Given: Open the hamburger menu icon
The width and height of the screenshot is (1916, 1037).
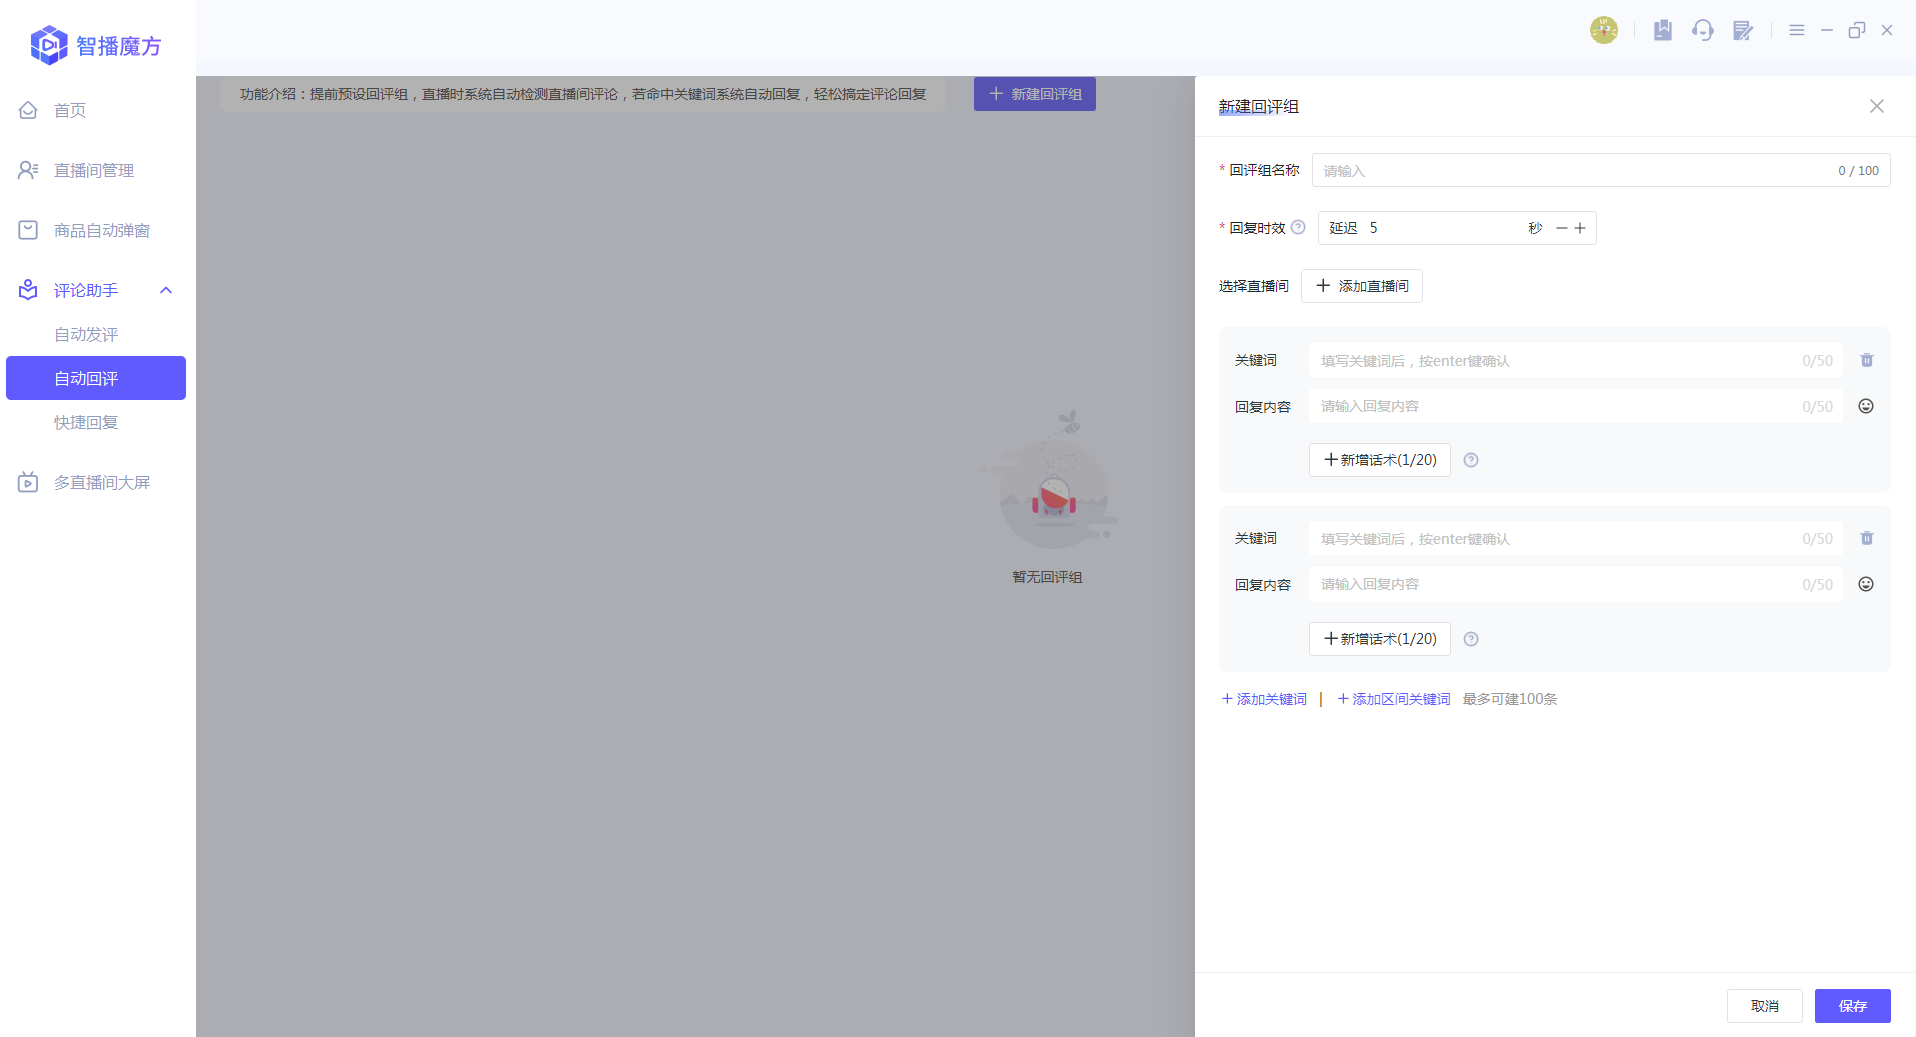Looking at the screenshot, I should pyautogui.click(x=1797, y=30).
